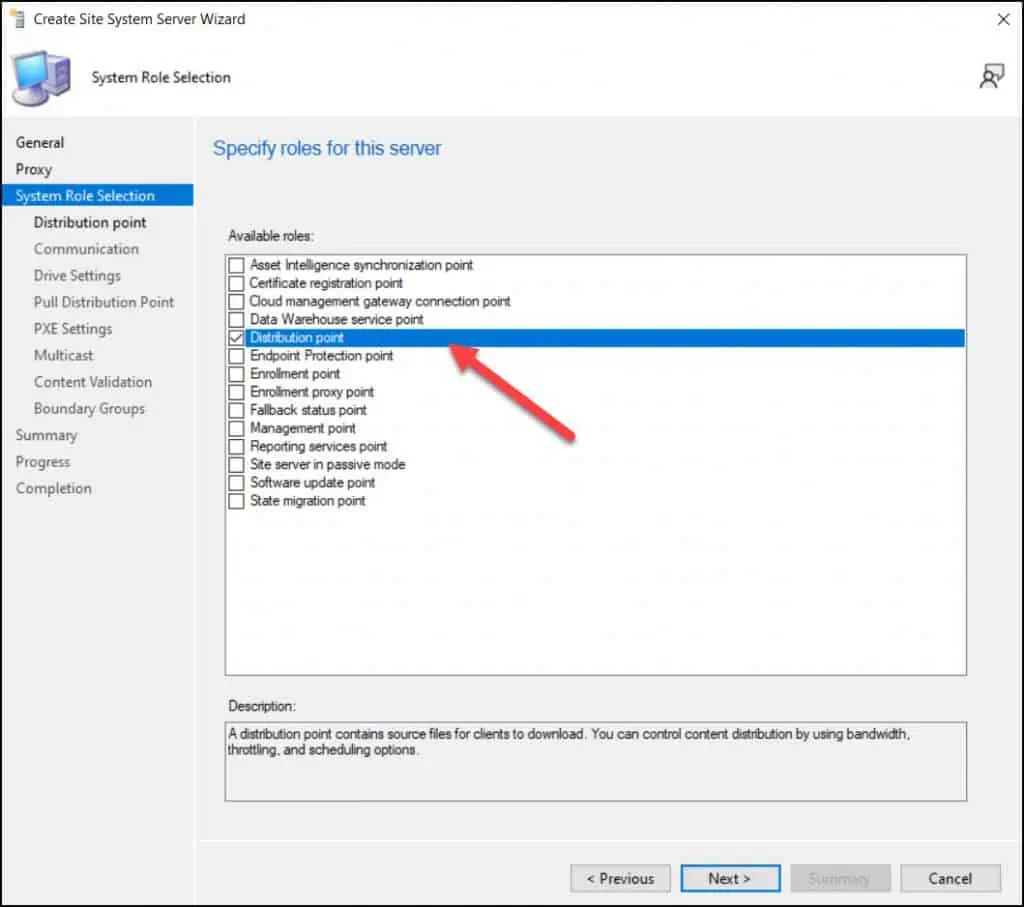Cancel the wizard
This screenshot has width=1024, height=907.
[x=950, y=878]
